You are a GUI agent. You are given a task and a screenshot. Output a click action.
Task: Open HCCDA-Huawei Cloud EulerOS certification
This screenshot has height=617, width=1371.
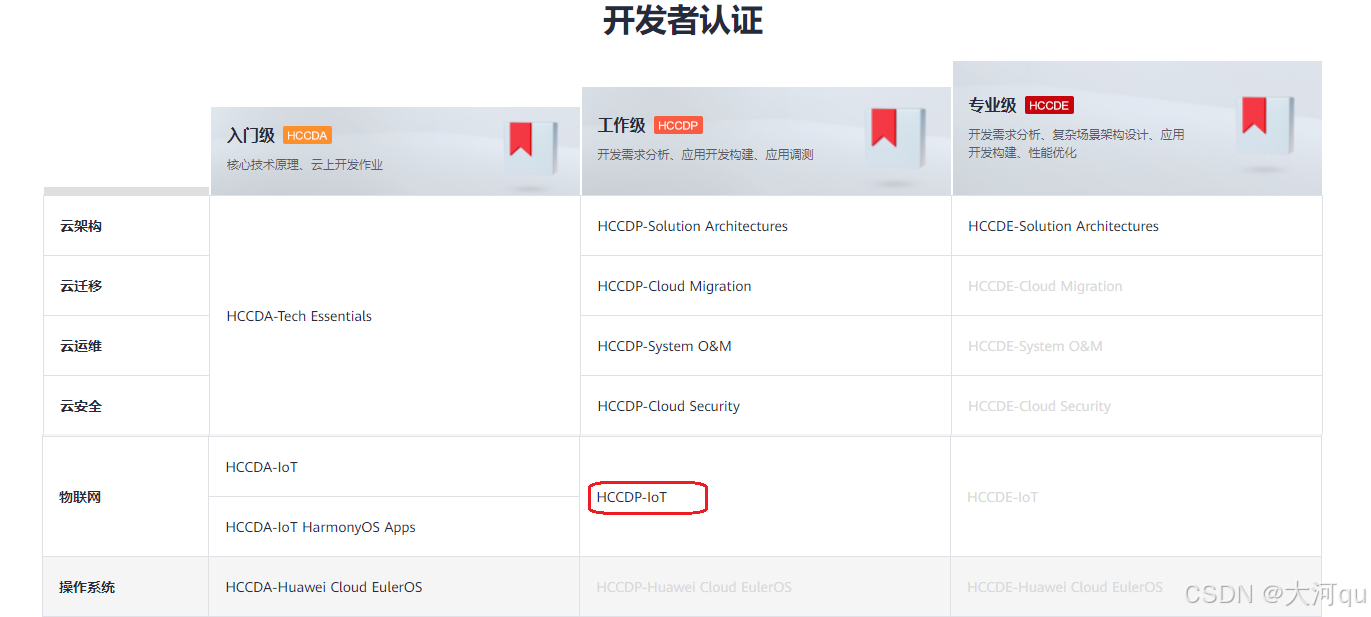(x=324, y=587)
